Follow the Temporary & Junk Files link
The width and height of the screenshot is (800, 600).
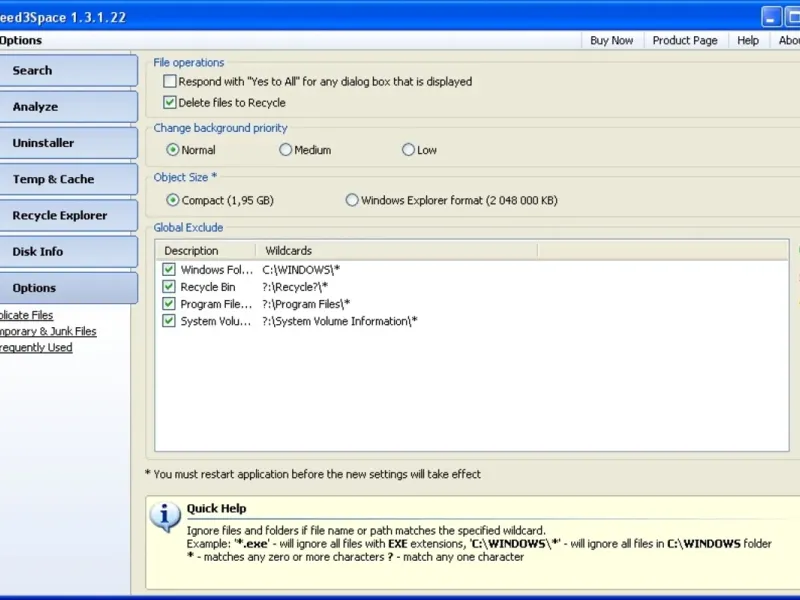point(48,331)
